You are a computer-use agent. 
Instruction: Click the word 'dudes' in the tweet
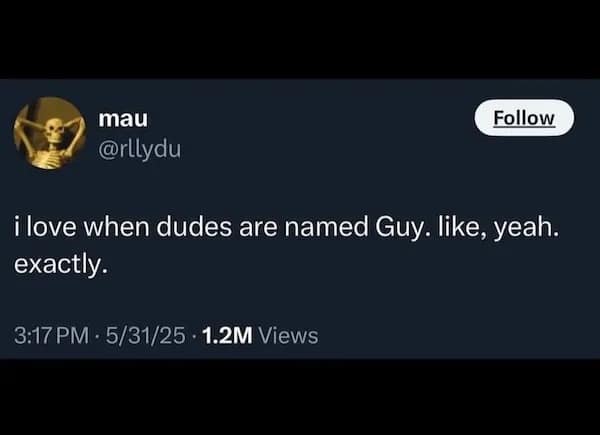tap(194, 227)
